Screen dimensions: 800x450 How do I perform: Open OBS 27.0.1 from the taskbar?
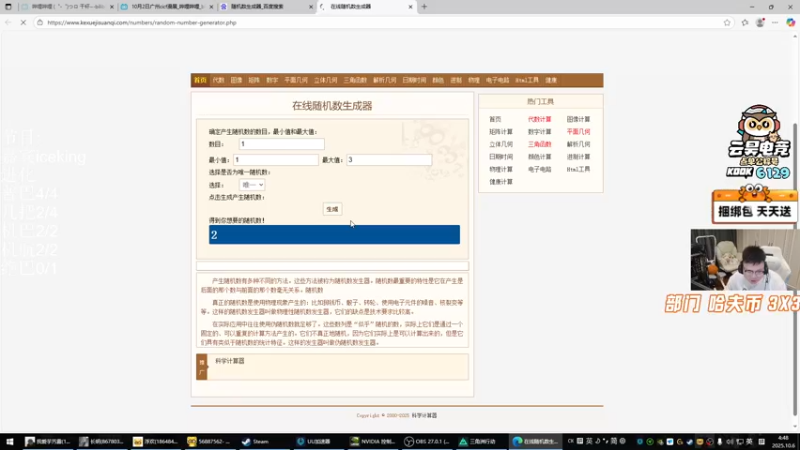click(427, 441)
